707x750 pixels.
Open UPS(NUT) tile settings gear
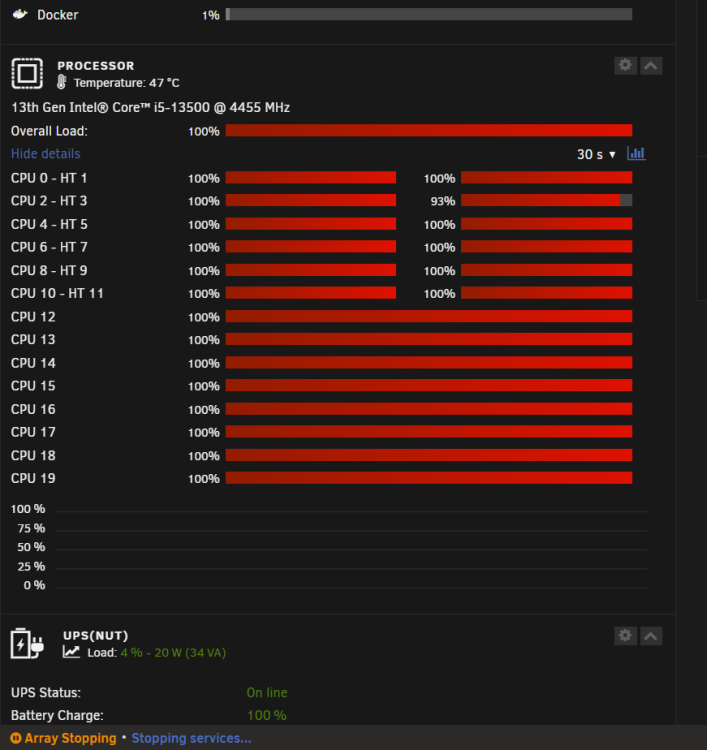(625, 636)
